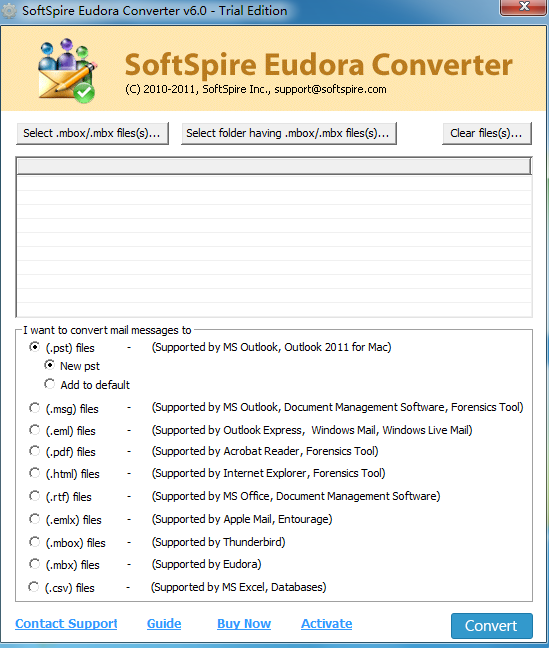Click text Supported by MS Outlook, Outlook 2011 for Mac

pos(271,347)
